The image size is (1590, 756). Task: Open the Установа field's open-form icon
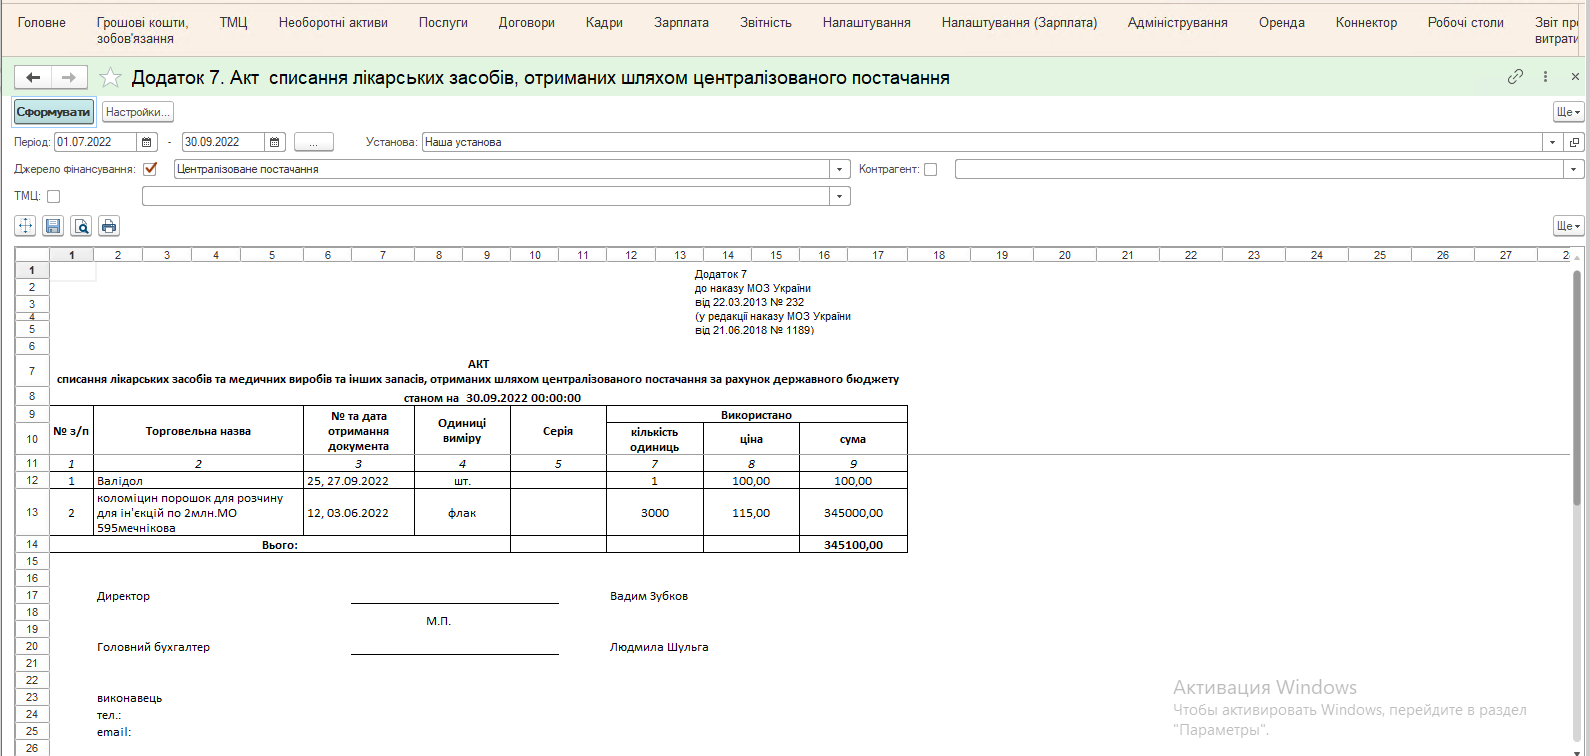(x=1574, y=142)
